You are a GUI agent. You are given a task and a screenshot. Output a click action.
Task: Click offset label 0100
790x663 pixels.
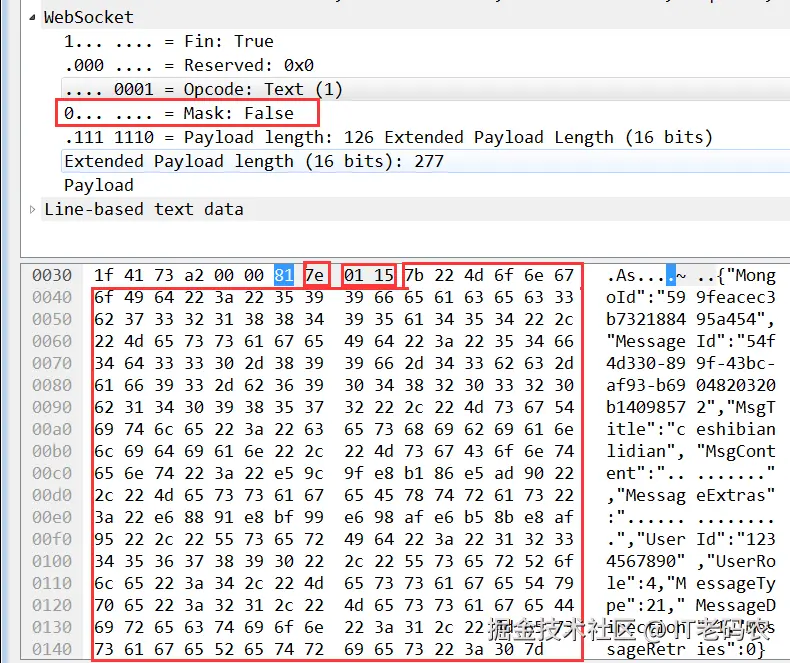tap(52, 561)
